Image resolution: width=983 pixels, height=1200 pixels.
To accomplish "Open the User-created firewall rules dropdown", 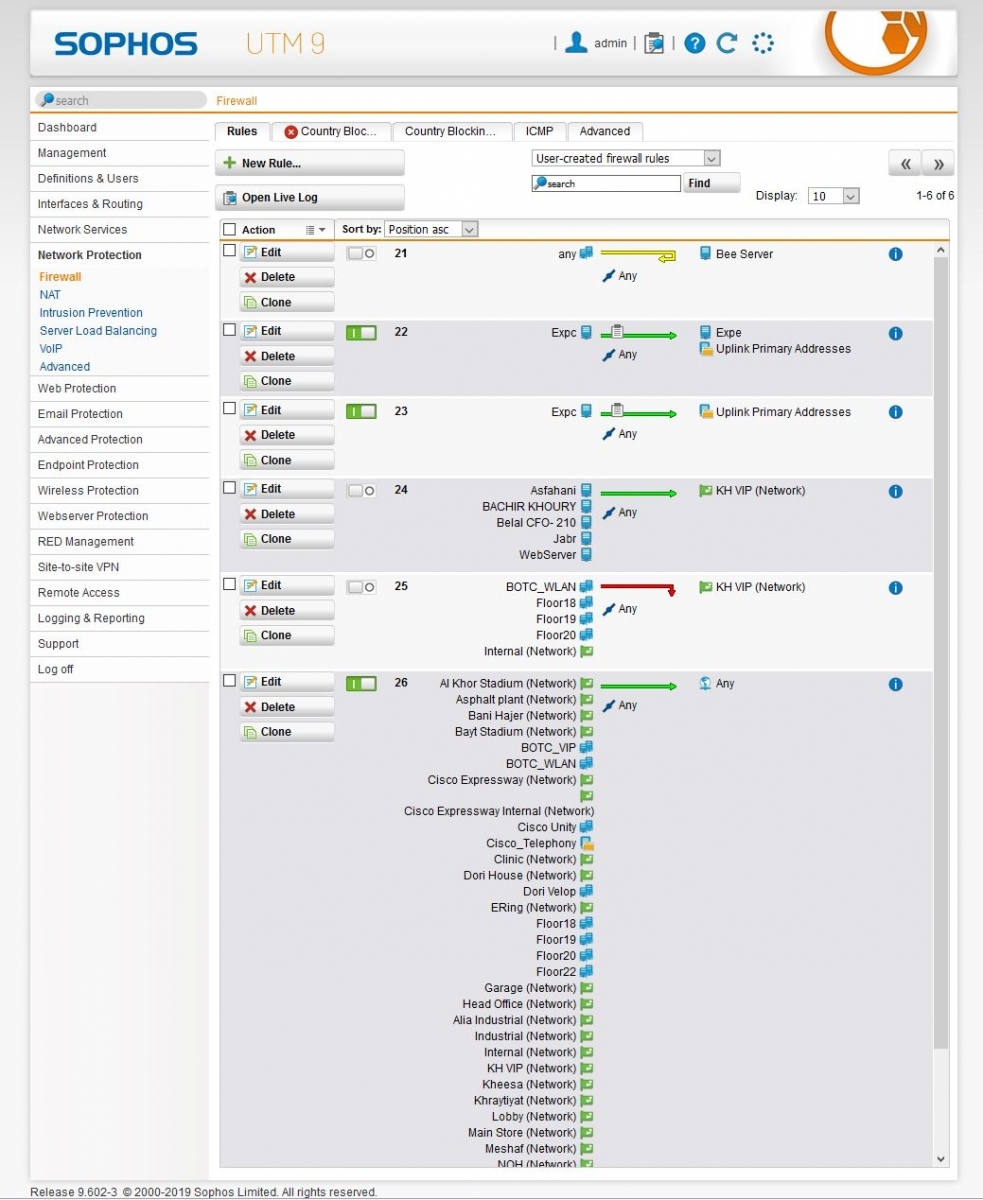I will tap(625, 158).
